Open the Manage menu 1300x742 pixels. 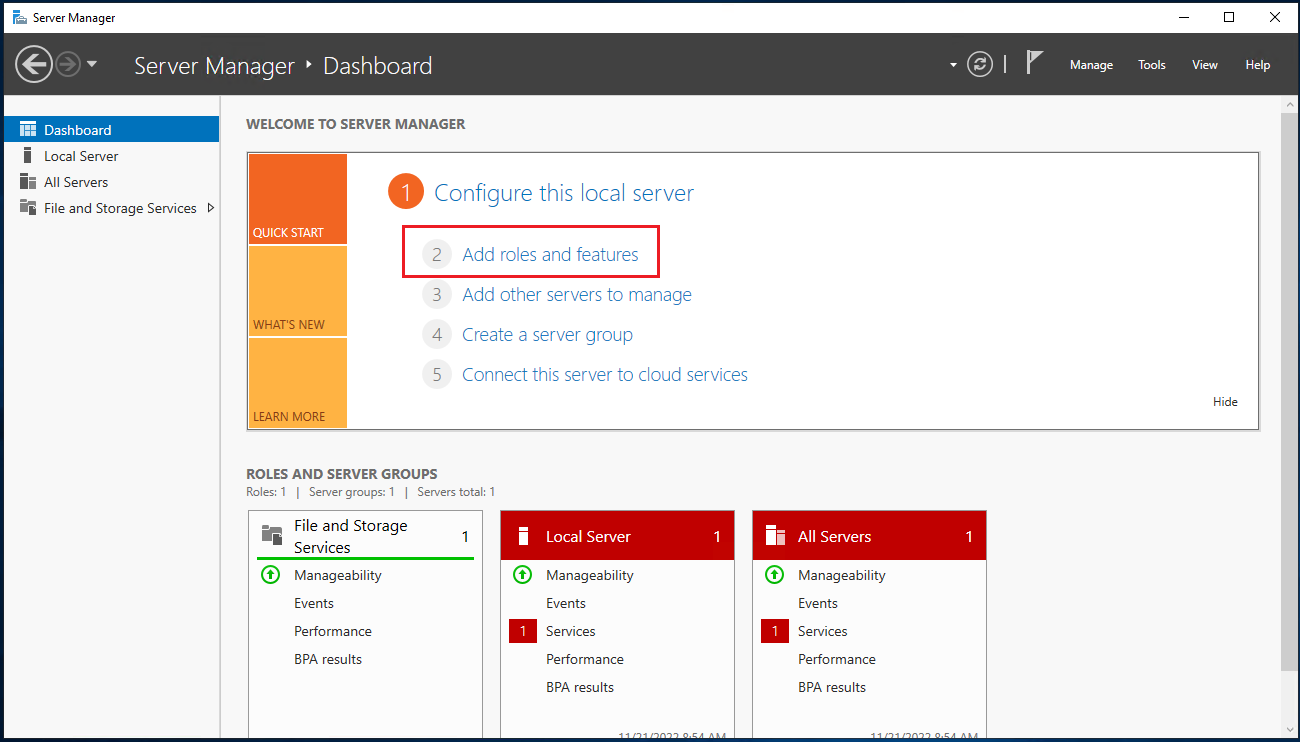(x=1091, y=65)
